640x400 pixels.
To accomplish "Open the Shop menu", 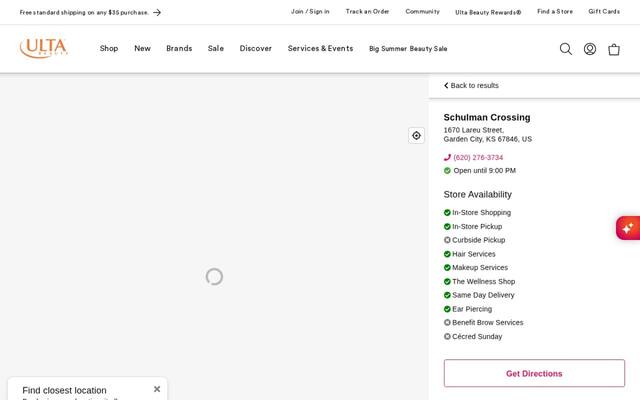I will (x=109, y=48).
